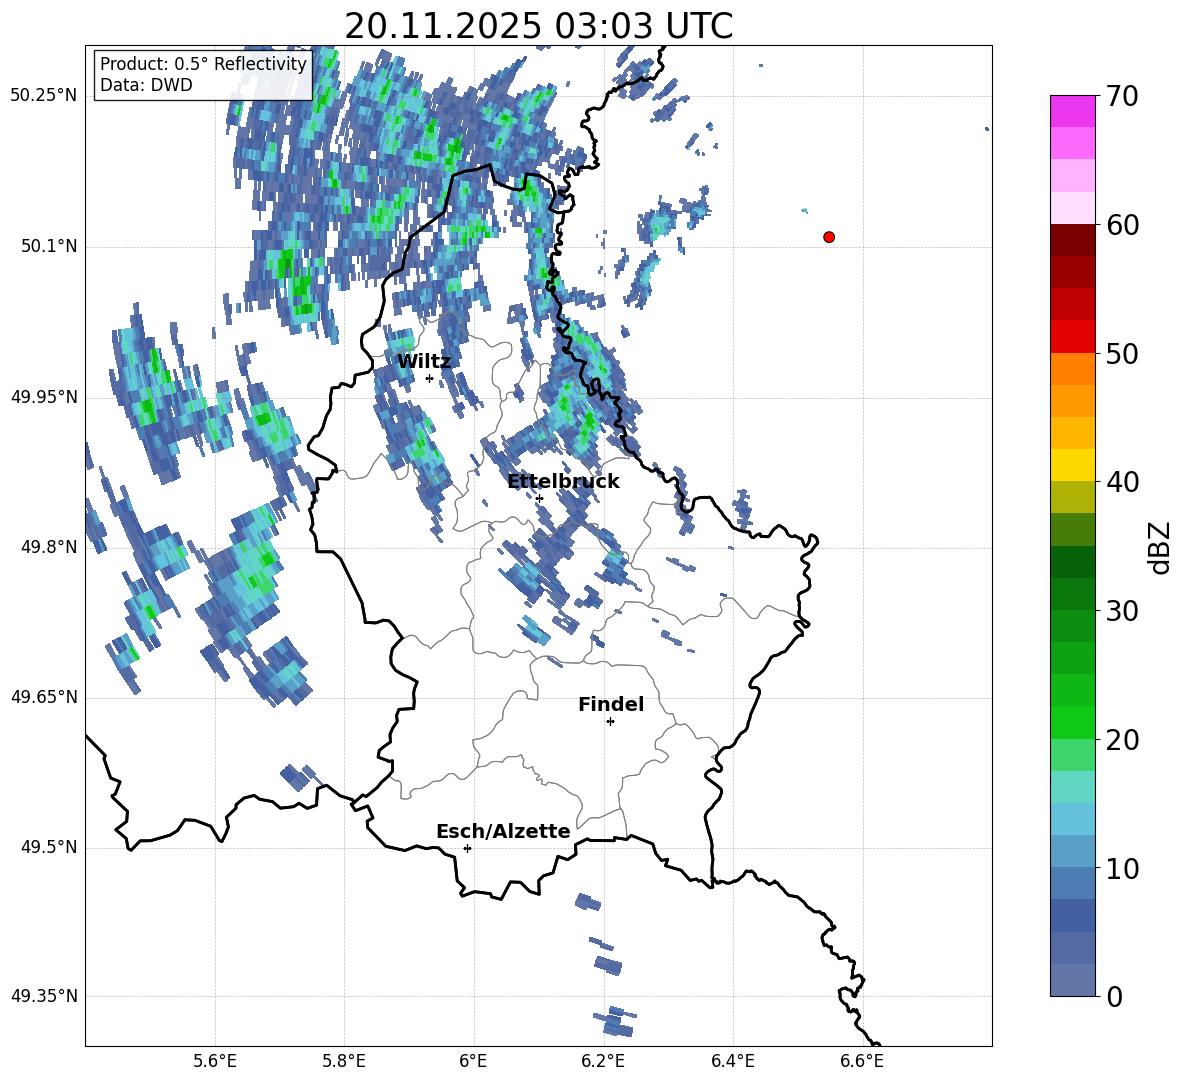Click the 5.6°E longitude label
Image resolution: width=1184 pixels, height=1081 pixels.
(215, 1061)
